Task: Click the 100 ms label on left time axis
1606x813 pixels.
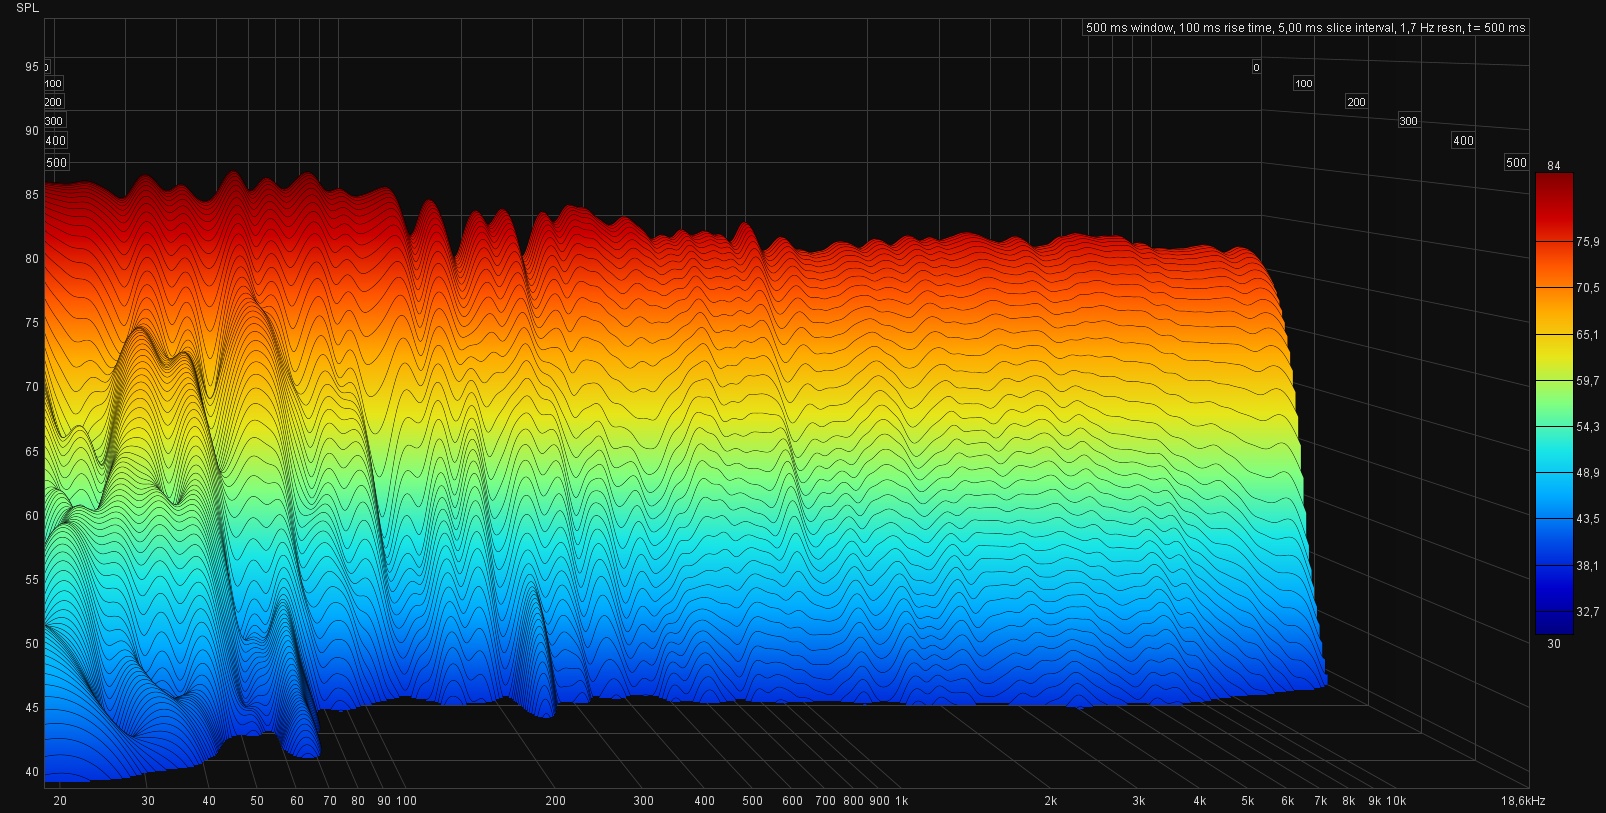Action: [53, 84]
